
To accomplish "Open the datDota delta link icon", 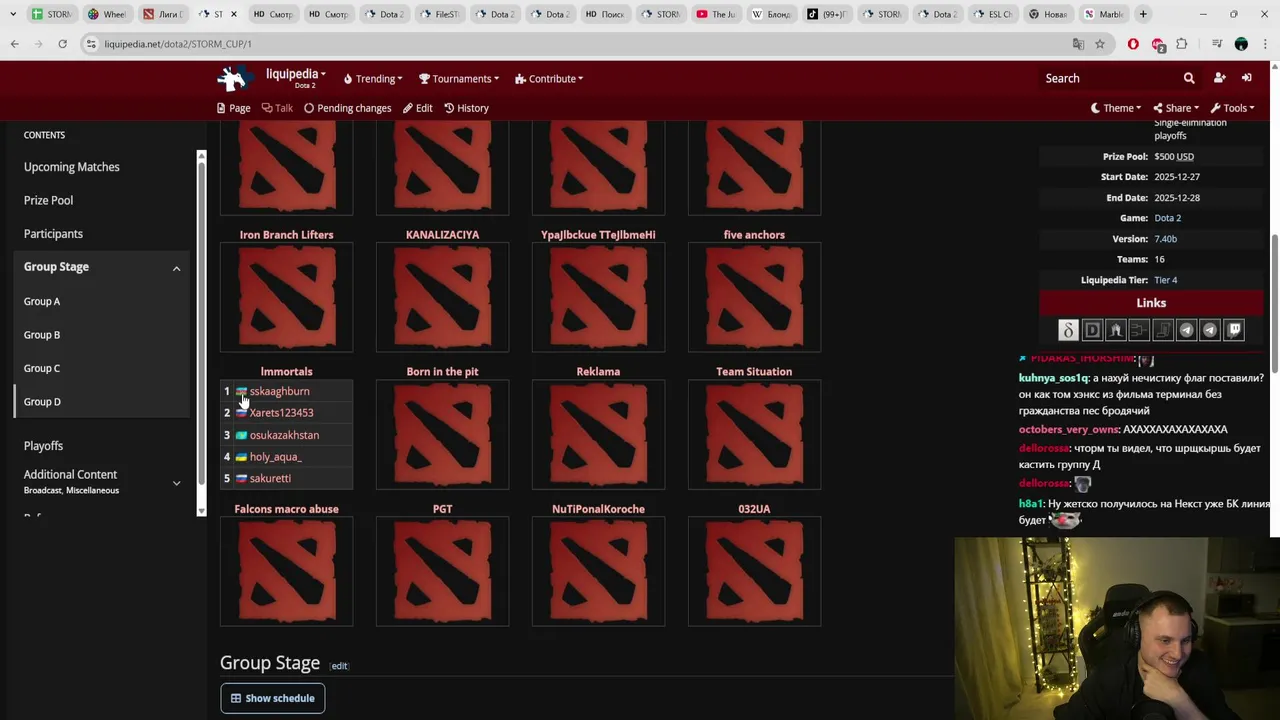I will coord(1068,330).
